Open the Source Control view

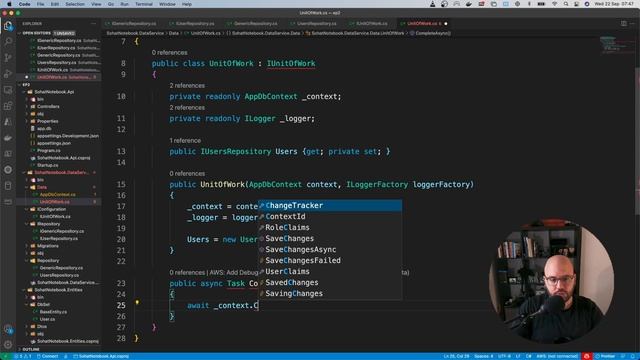click(8, 58)
